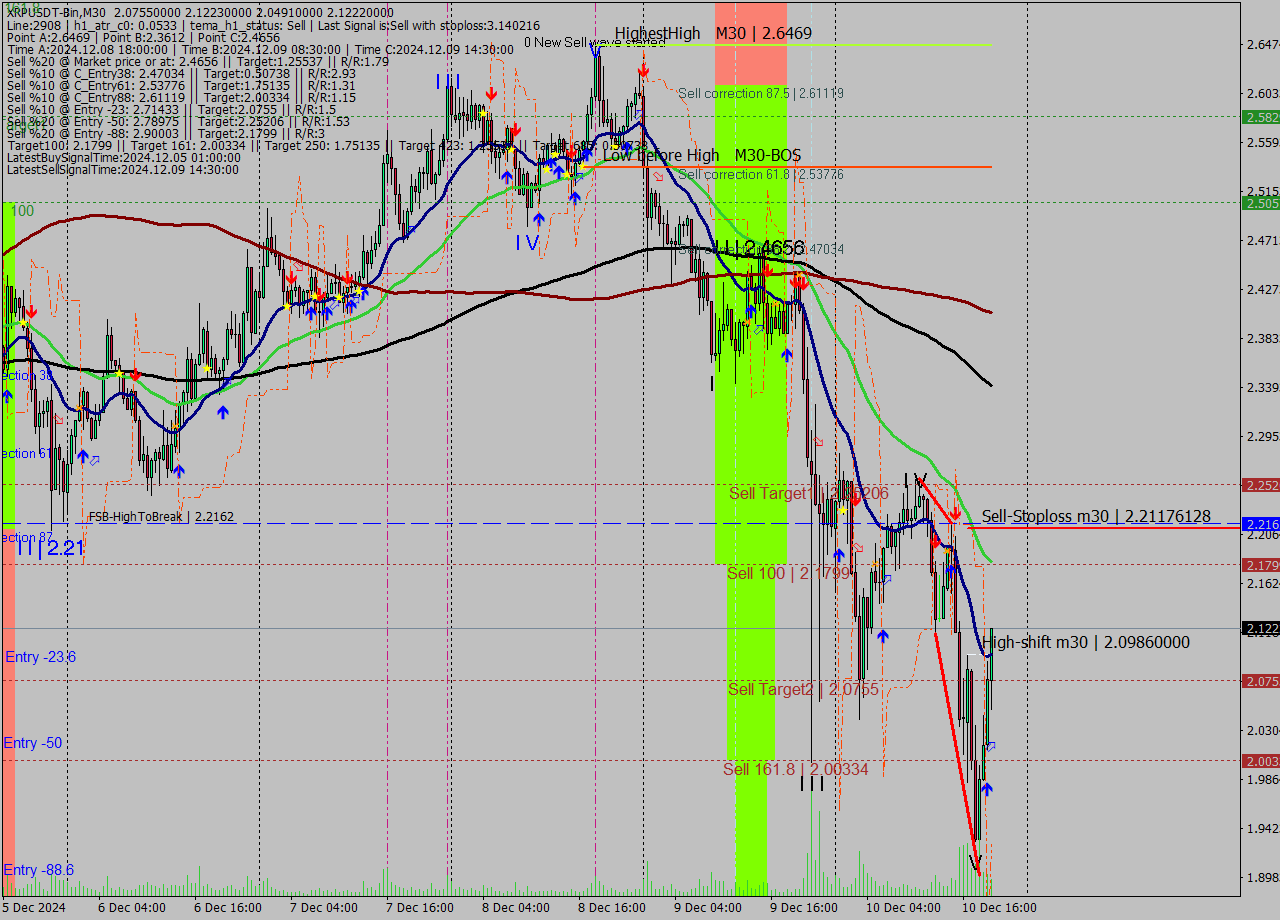Click the 2.471 price axis value
Screen dimensions: 1280x920
click(x=1262, y=240)
